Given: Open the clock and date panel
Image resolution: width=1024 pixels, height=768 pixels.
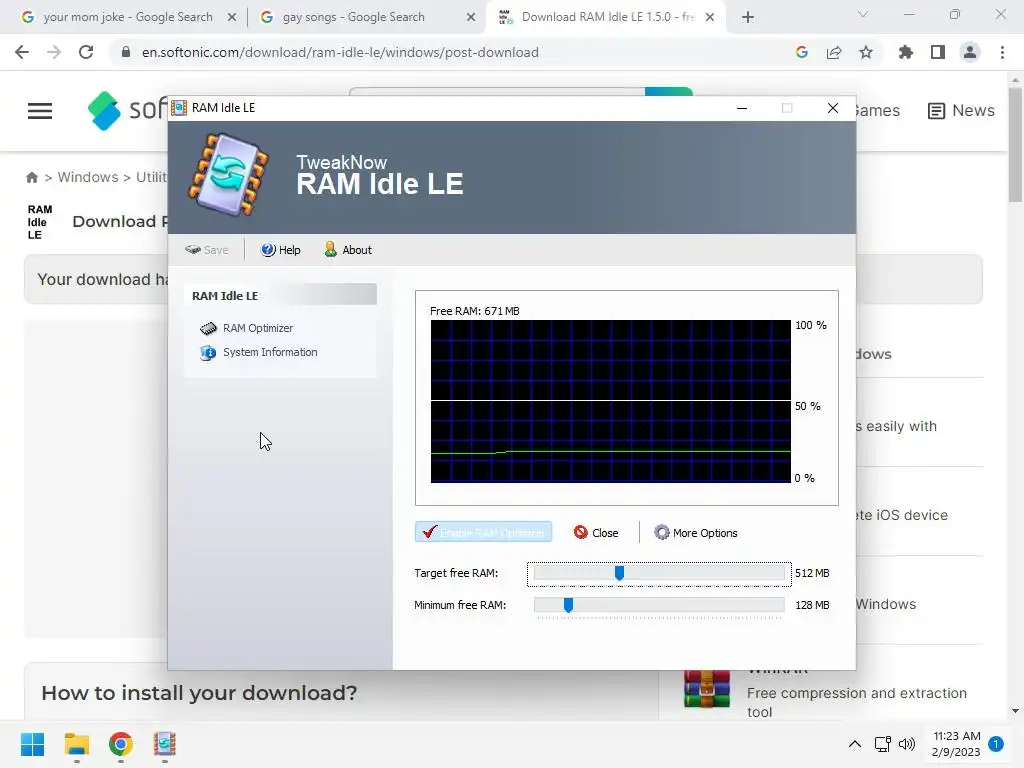Looking at the screenshot, I should tap(956, 744).
